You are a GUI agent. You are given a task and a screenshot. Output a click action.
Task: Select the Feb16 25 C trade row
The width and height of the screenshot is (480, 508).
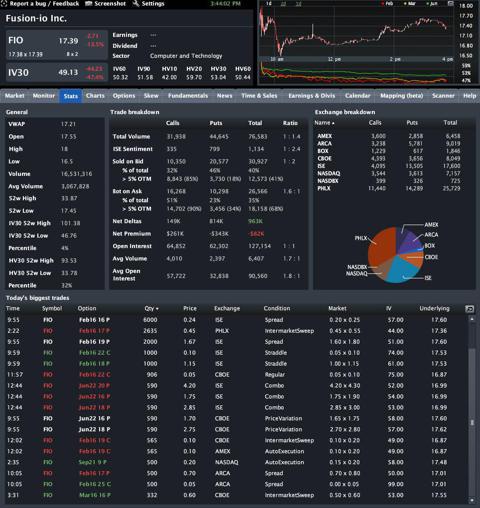pyautogui.click(x=237, y=484)
